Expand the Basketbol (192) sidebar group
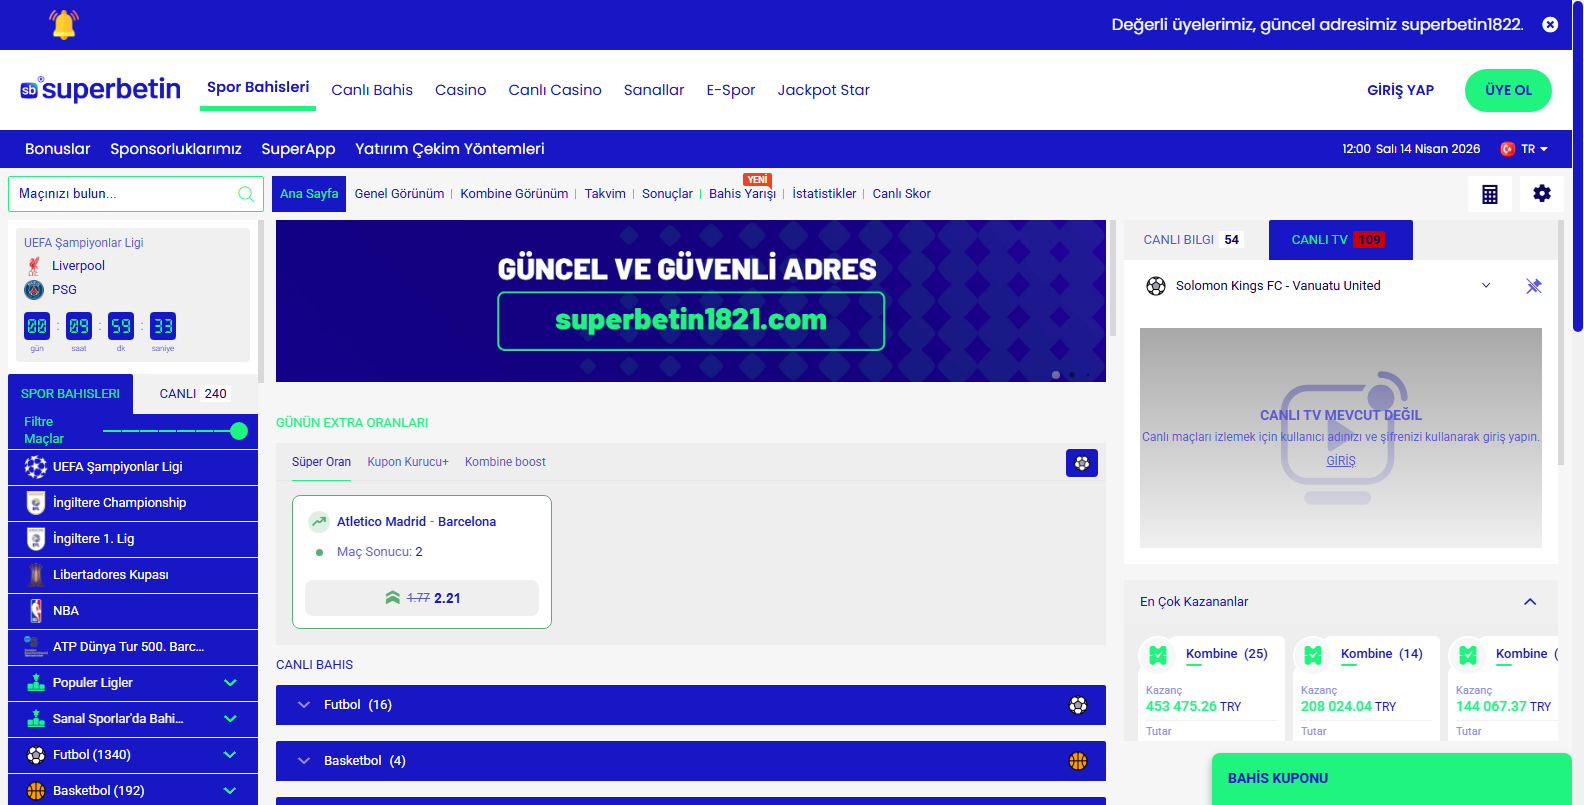The height and width of the screenshot is (805, 1584). tap(230, 791)
